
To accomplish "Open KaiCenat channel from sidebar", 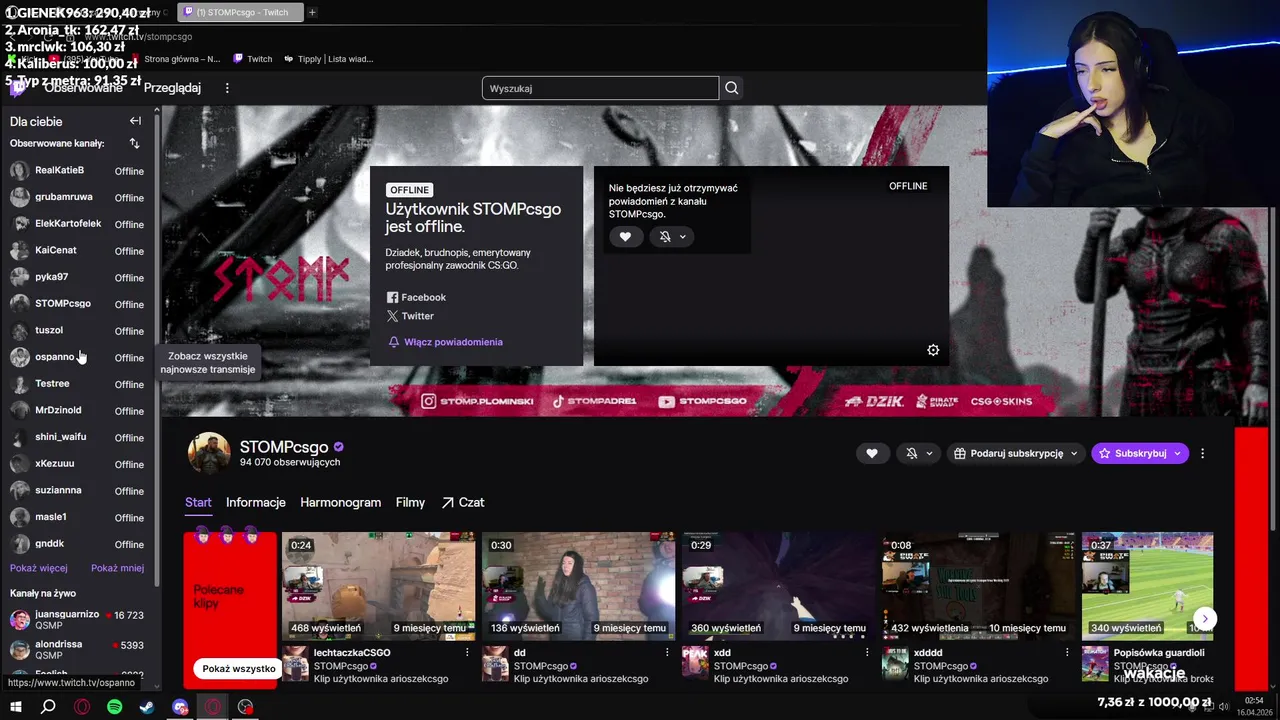I will click(x=78, y=251).
